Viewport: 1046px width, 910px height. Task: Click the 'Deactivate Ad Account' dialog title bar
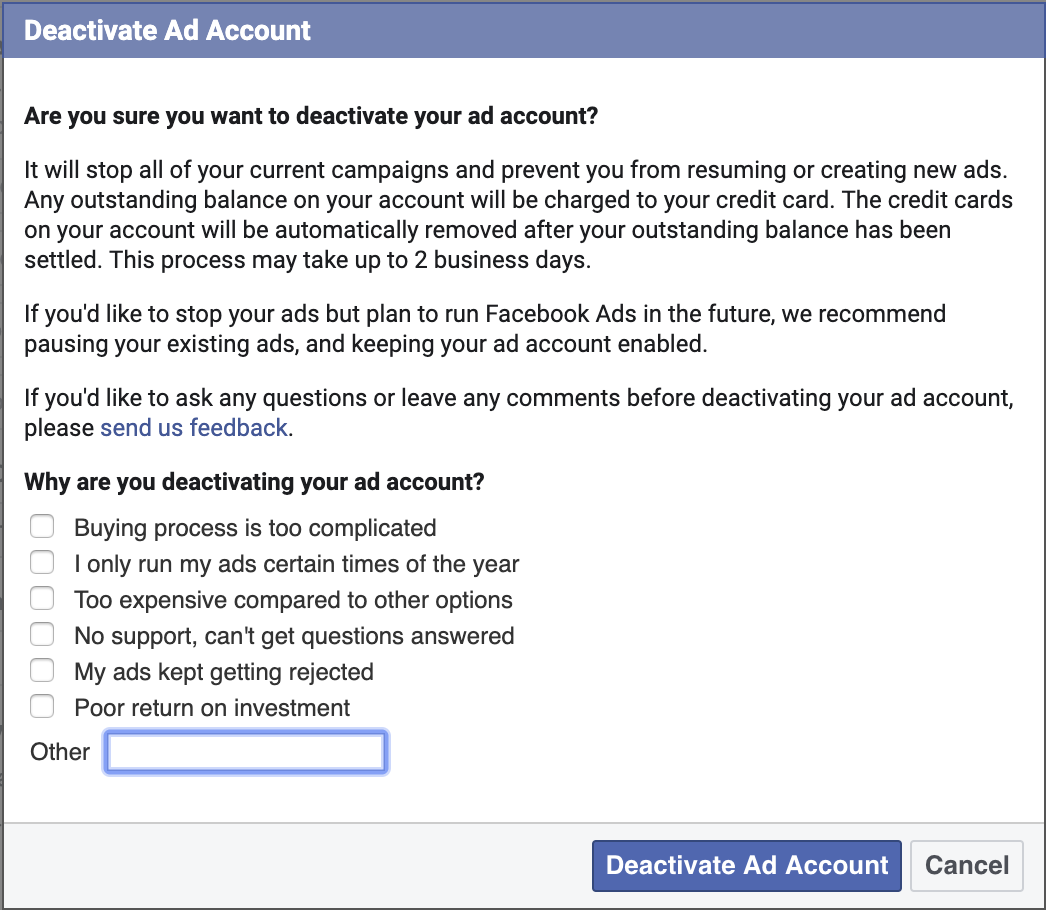(523, 30)
